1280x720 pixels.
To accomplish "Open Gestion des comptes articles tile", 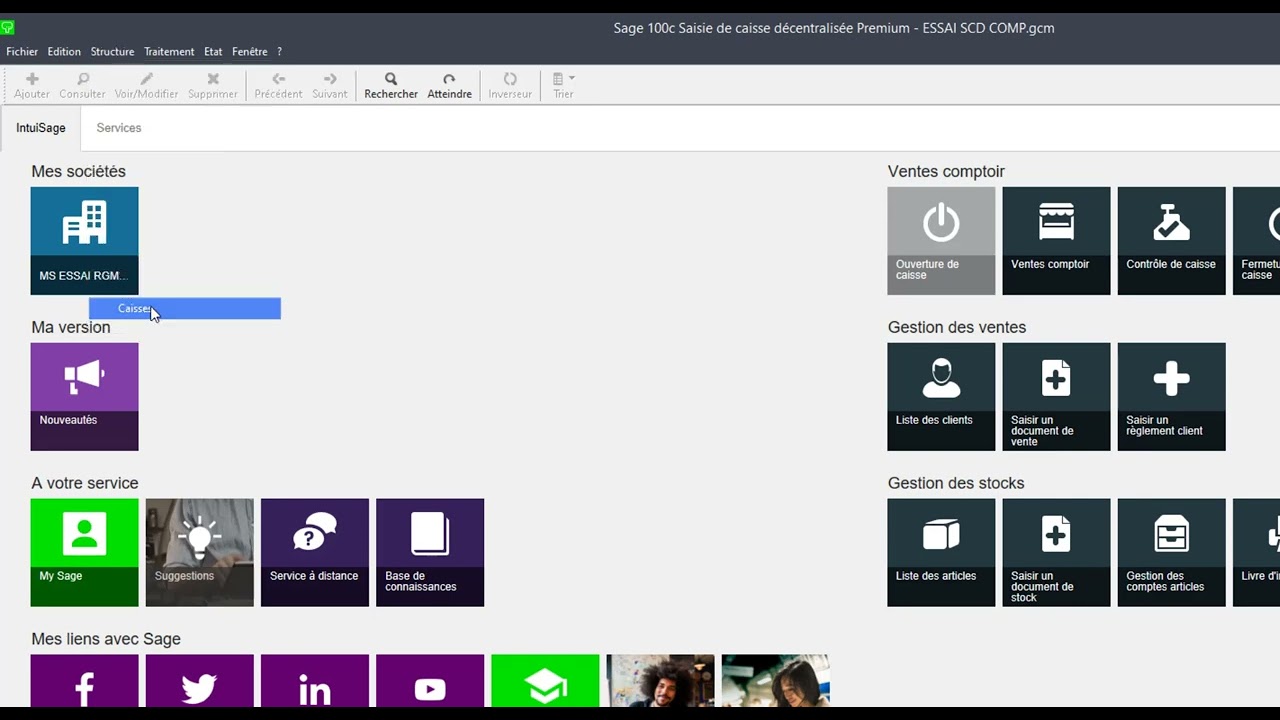I will tap(1171, 553).
